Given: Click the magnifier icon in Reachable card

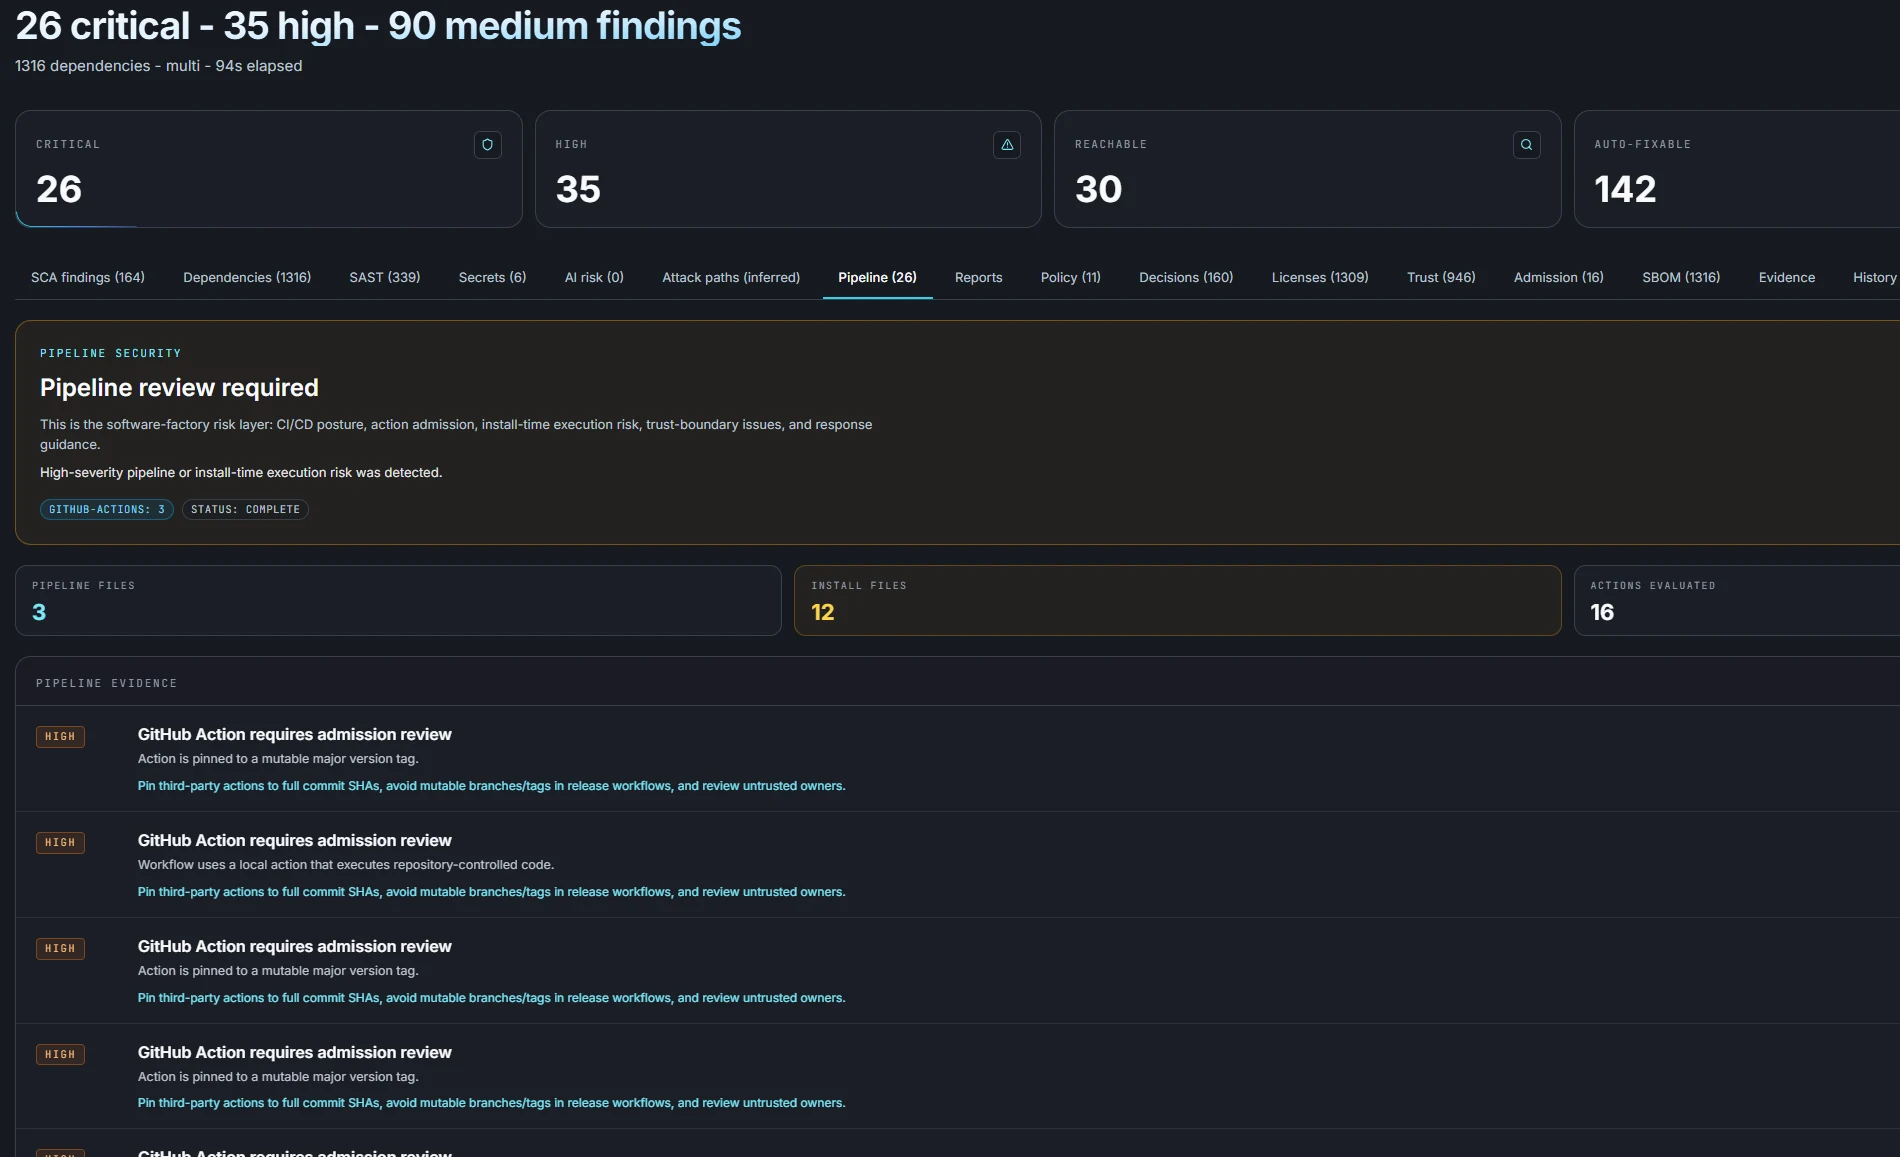Looking at the screenshot, I should click(x=1526, y=145).
